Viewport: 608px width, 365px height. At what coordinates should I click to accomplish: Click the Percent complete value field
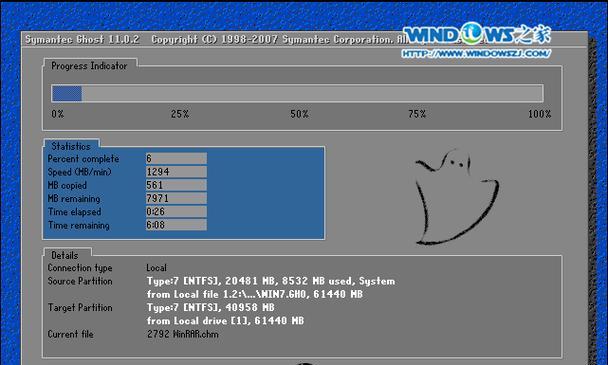[x=176, y=158]
